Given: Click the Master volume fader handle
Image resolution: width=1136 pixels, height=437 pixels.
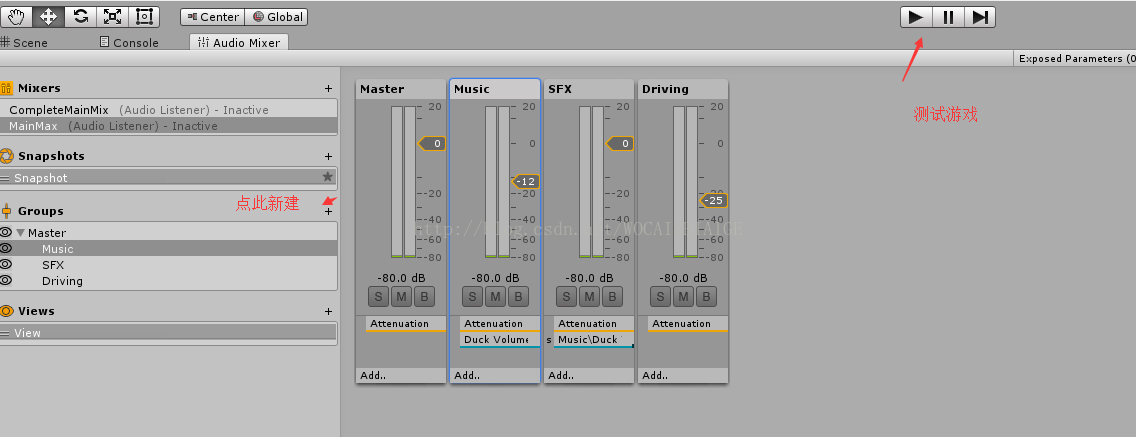Looking at the screenshot, I should pos(433,143).
